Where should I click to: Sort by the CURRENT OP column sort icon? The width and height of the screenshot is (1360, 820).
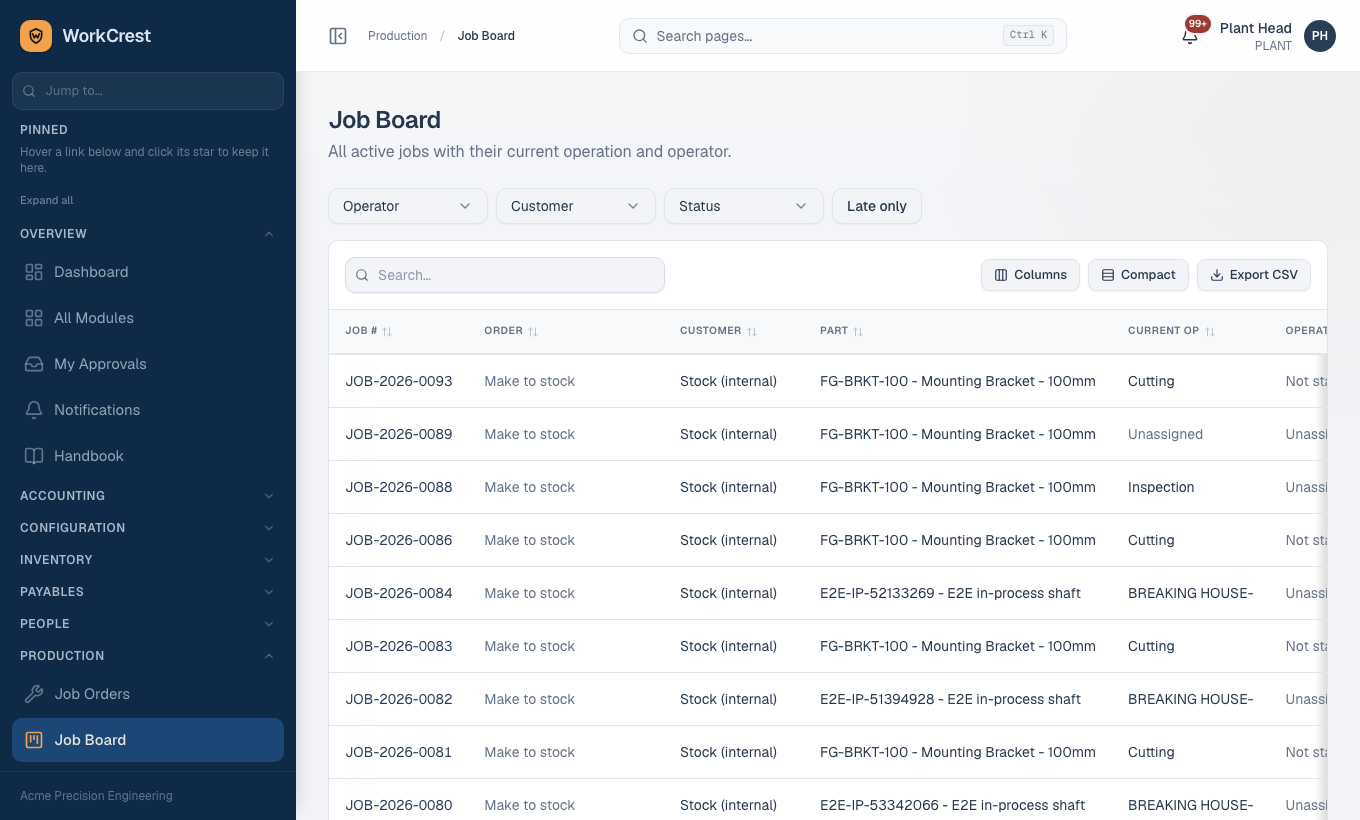(x=1210, y=331)
